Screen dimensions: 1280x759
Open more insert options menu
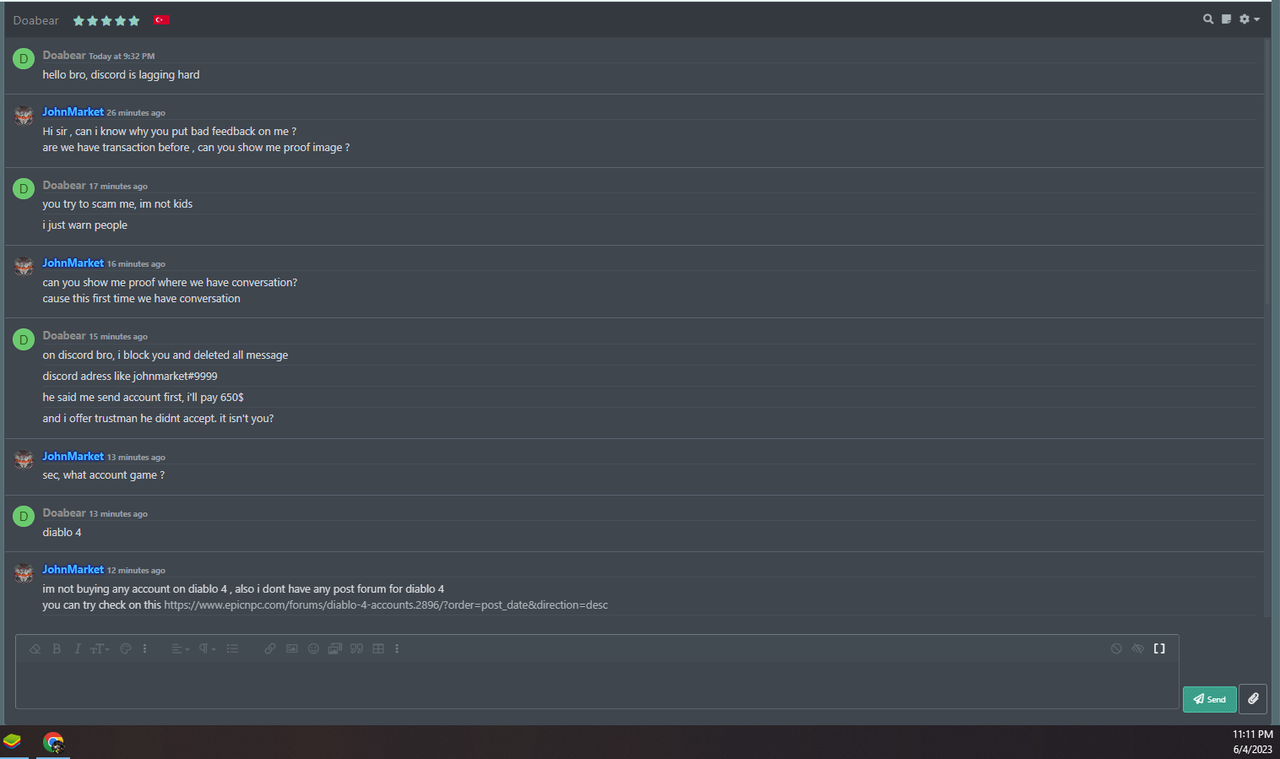point(397,649)
